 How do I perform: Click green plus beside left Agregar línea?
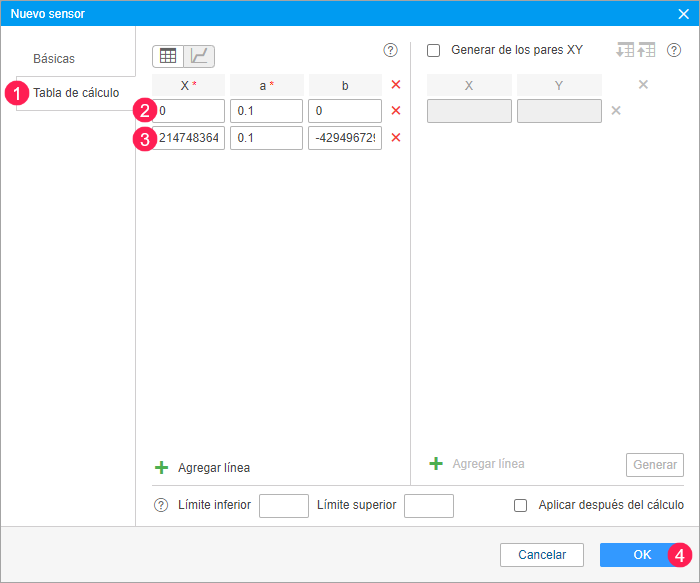click(161, 467)
